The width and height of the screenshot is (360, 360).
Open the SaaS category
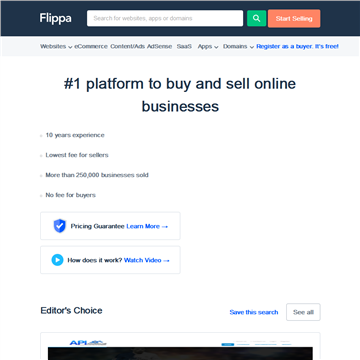(184, 47)
